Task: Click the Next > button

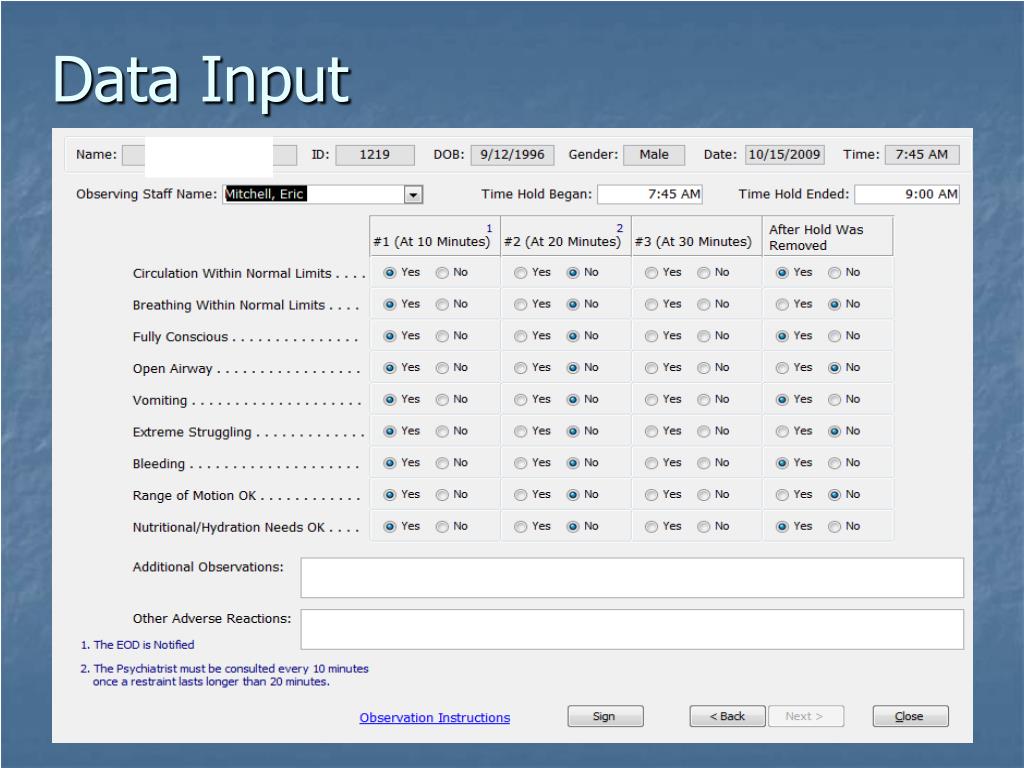Action: pos(805,716)
